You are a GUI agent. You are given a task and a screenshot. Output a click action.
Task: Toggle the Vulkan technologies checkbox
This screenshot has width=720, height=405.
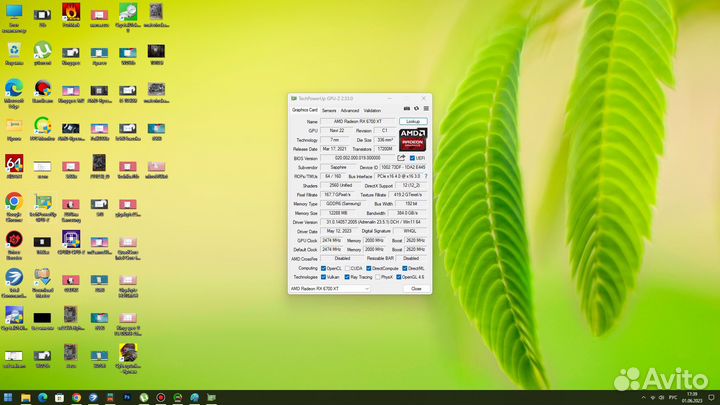coord(323,277)
